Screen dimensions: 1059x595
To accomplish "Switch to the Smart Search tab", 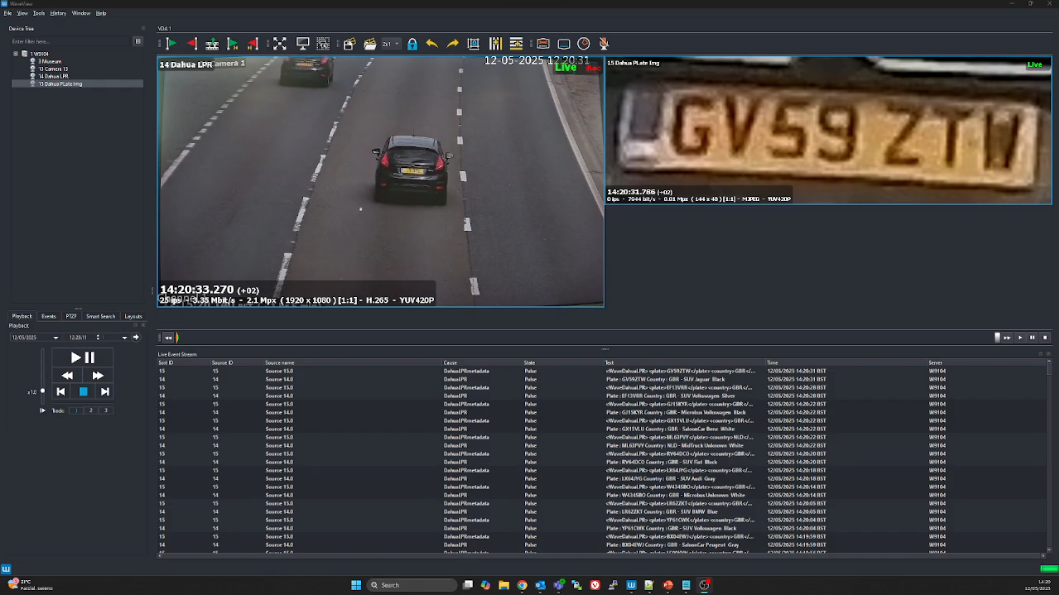I will pyautogui.click(x=101, y=316).
